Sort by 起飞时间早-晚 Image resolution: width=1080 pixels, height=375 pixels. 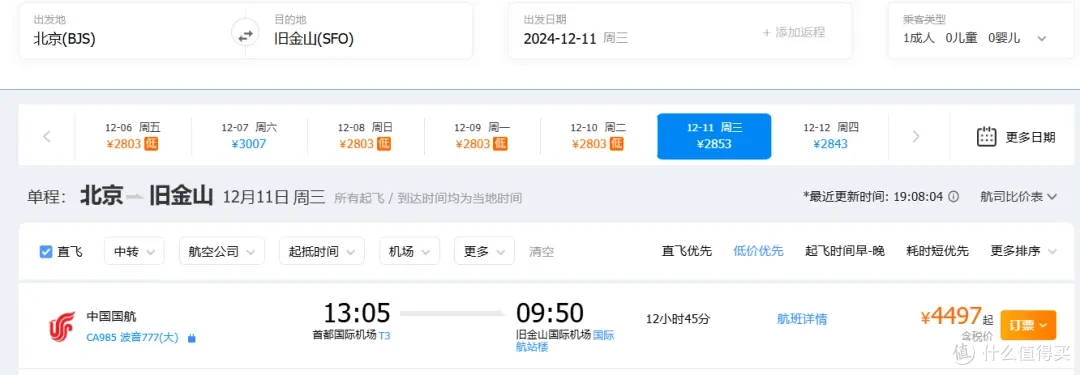(844, 251)
